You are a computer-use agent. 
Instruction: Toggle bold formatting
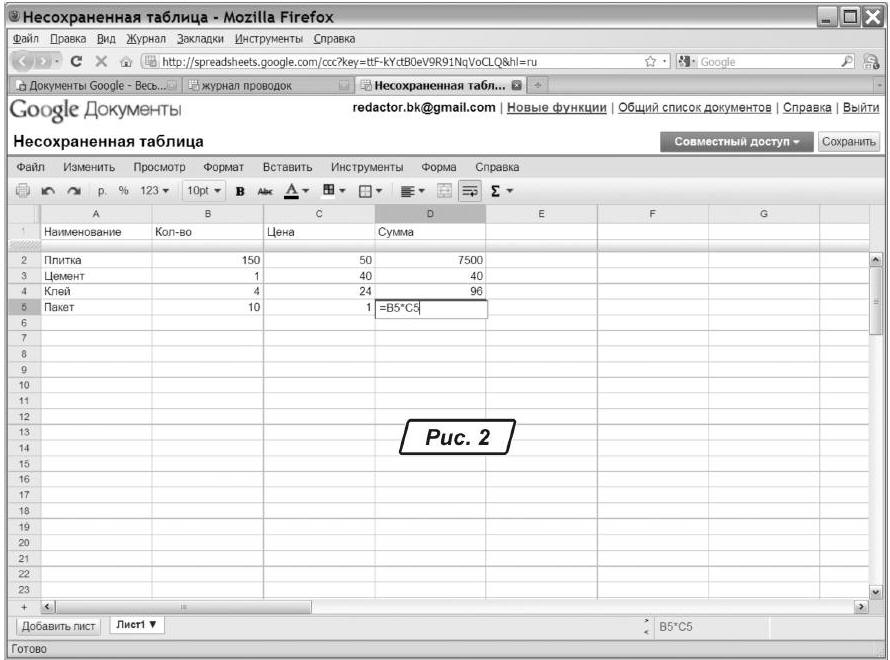pos(241,190)
